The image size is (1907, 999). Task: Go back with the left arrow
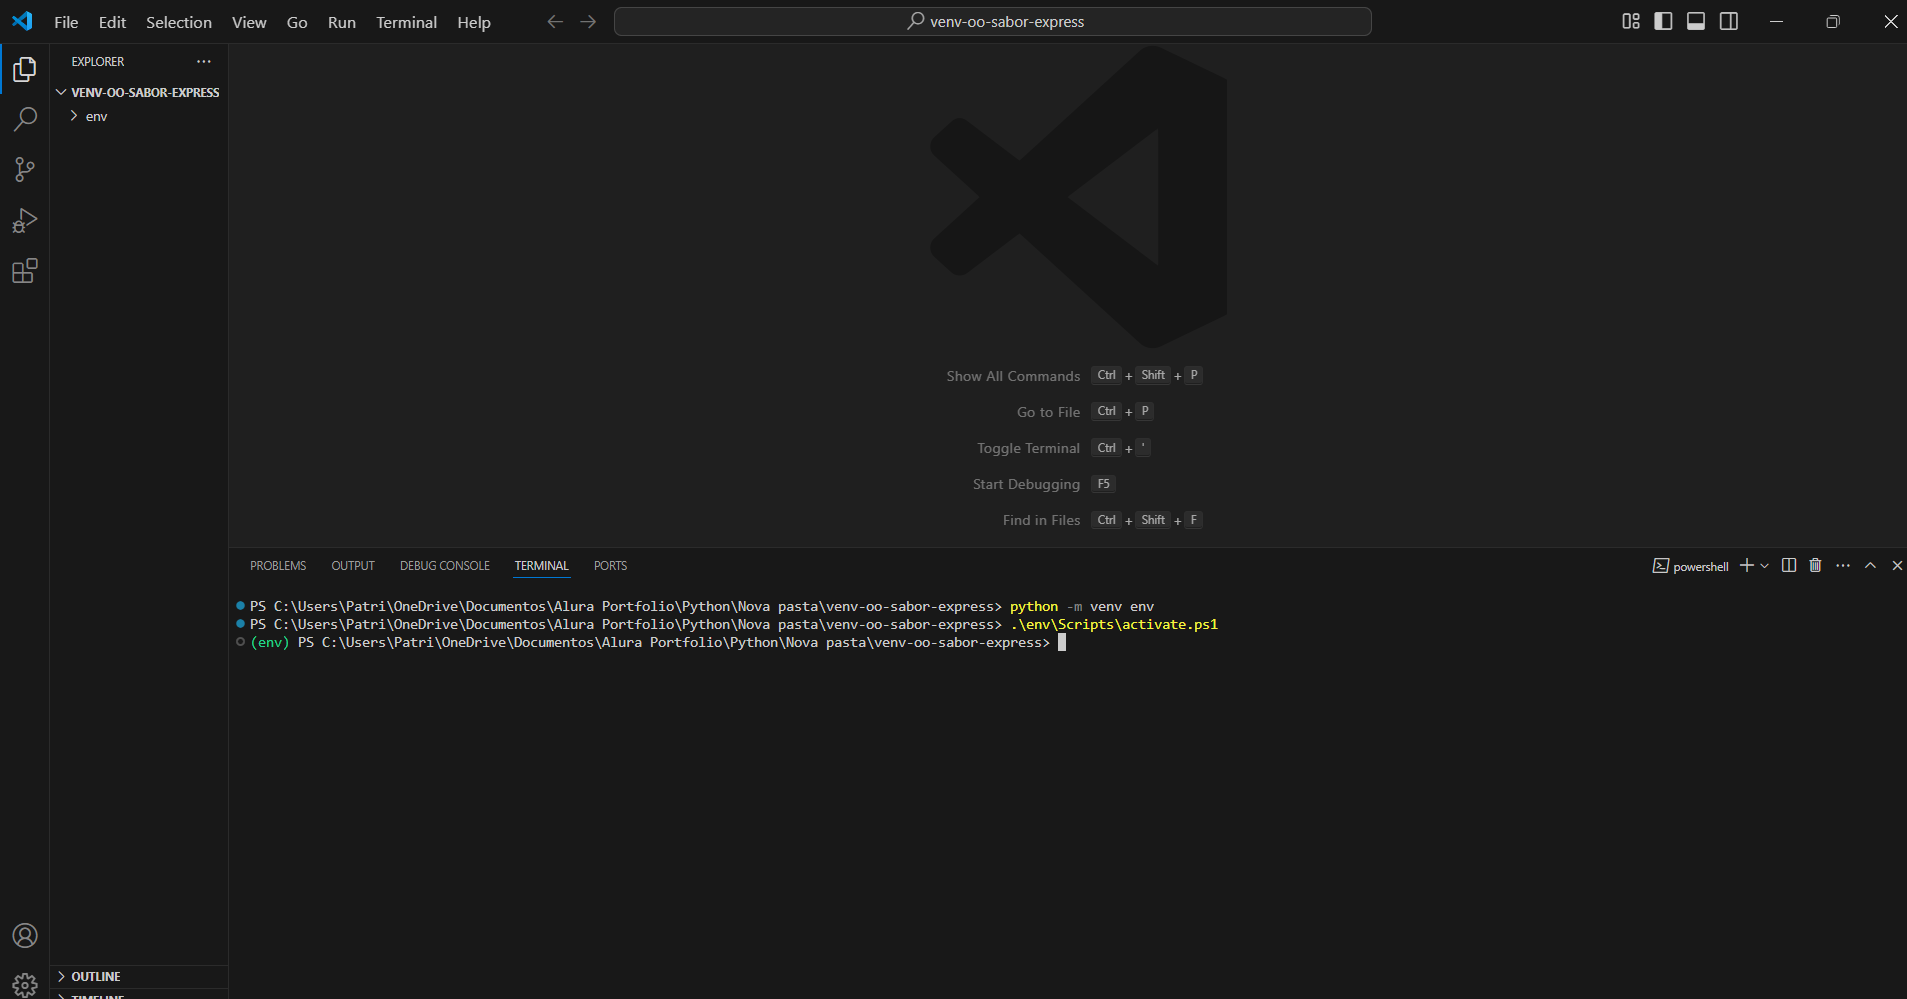tap(555, 21)
